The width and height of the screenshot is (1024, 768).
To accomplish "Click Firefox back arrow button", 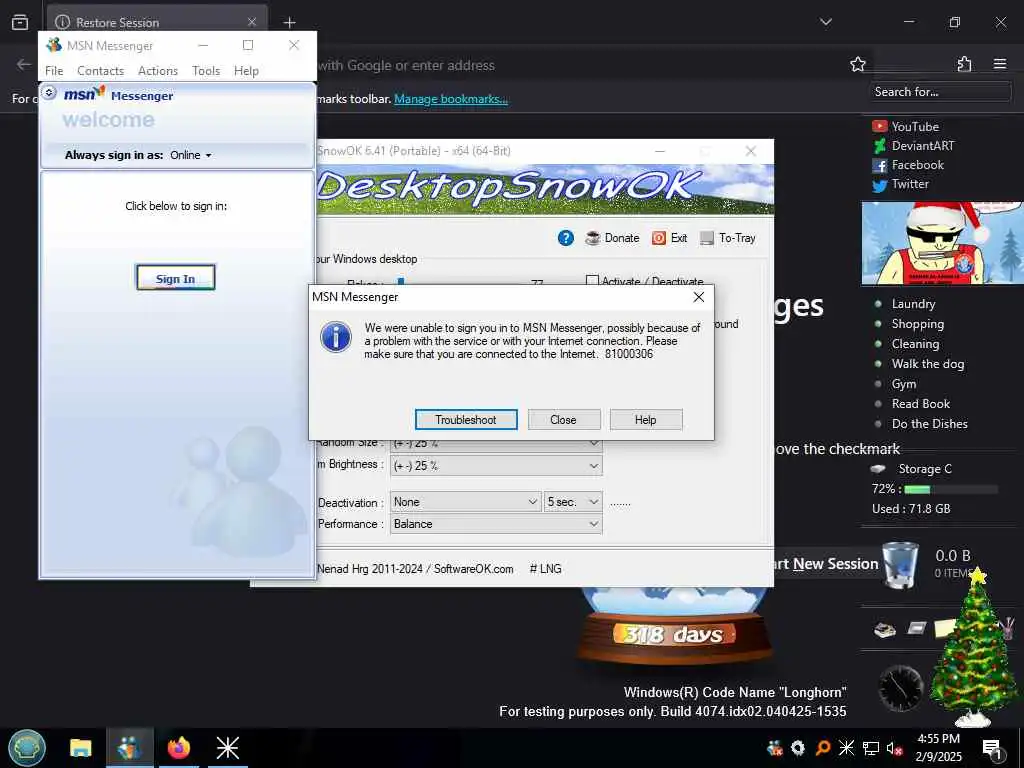I will point(24,64).
